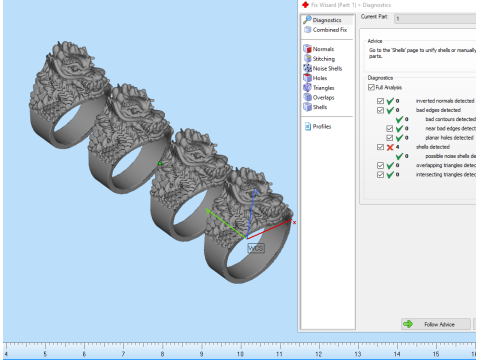Select the Stitching icon
480x360 pixels.
tap(307, 58)
